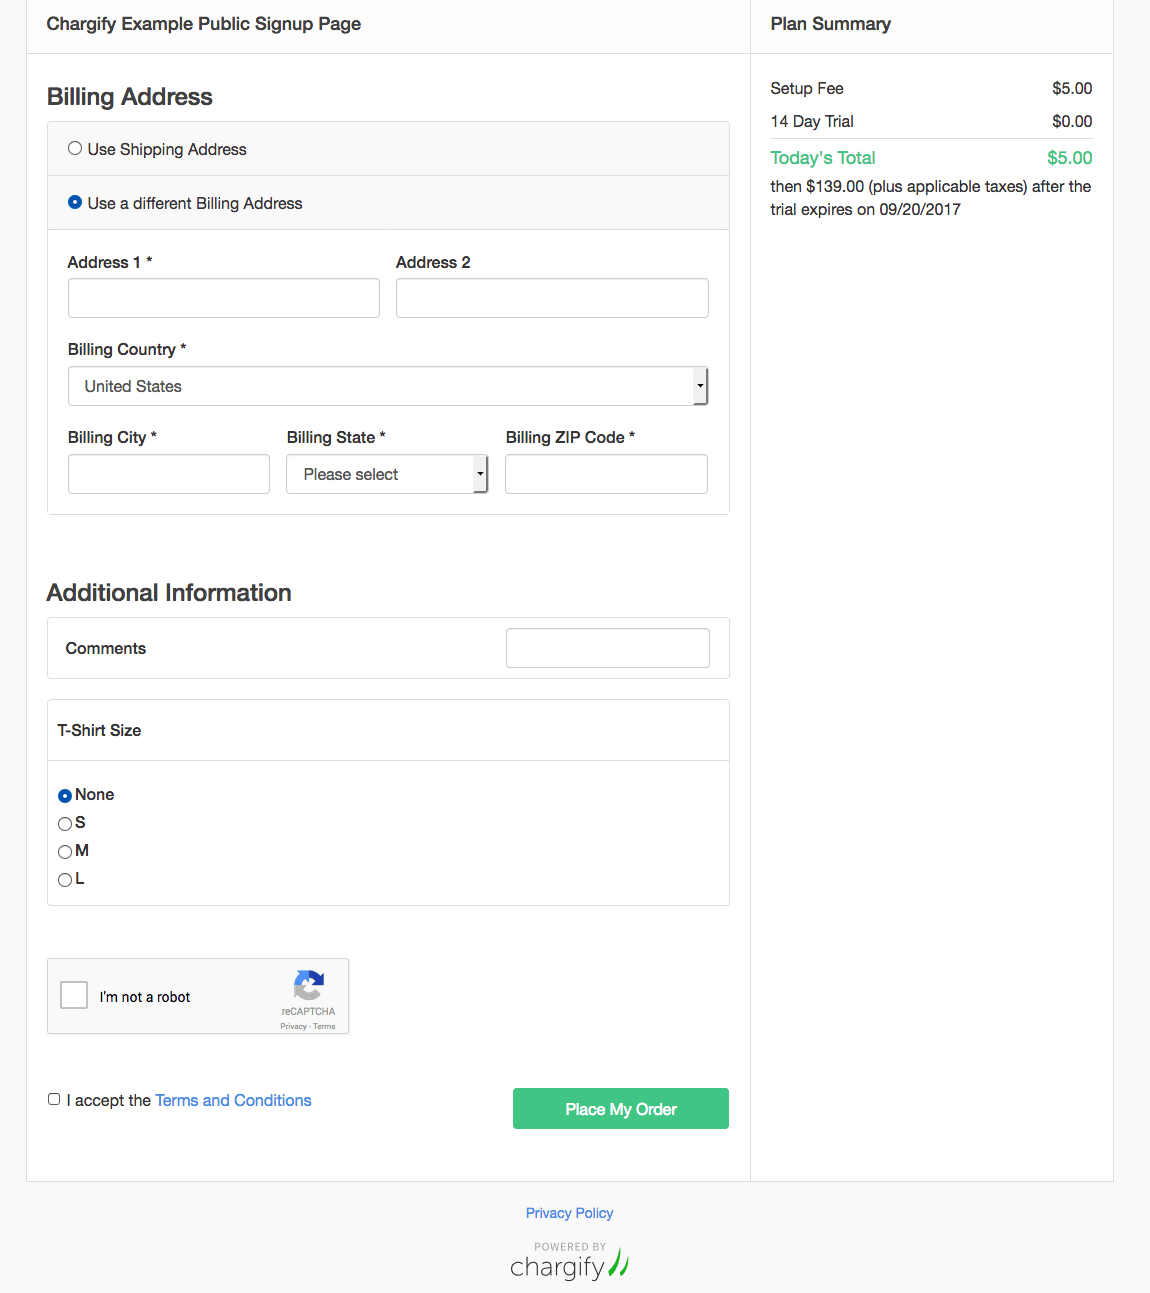Pick T-Shirt size M
The image size is (1150, 1293).
point(65,852)
